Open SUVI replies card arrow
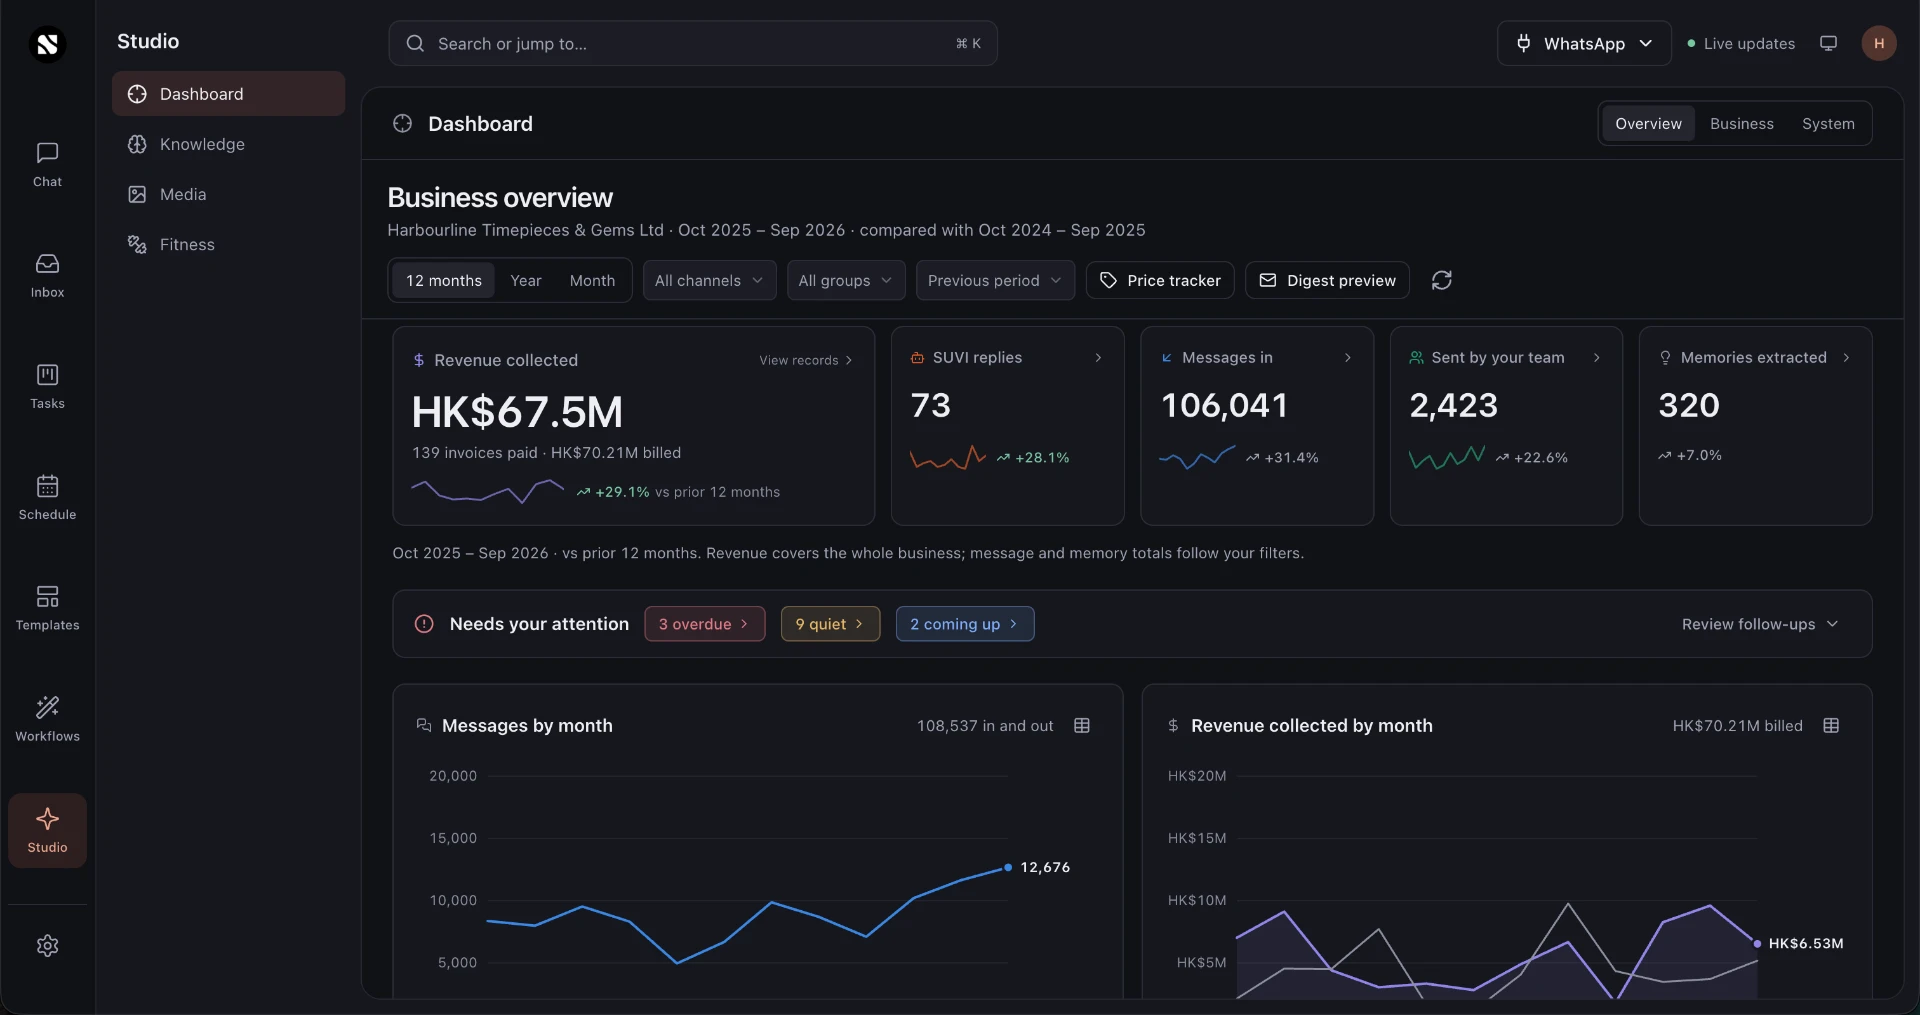The image size is (1920, 1015). (1098, 358)
